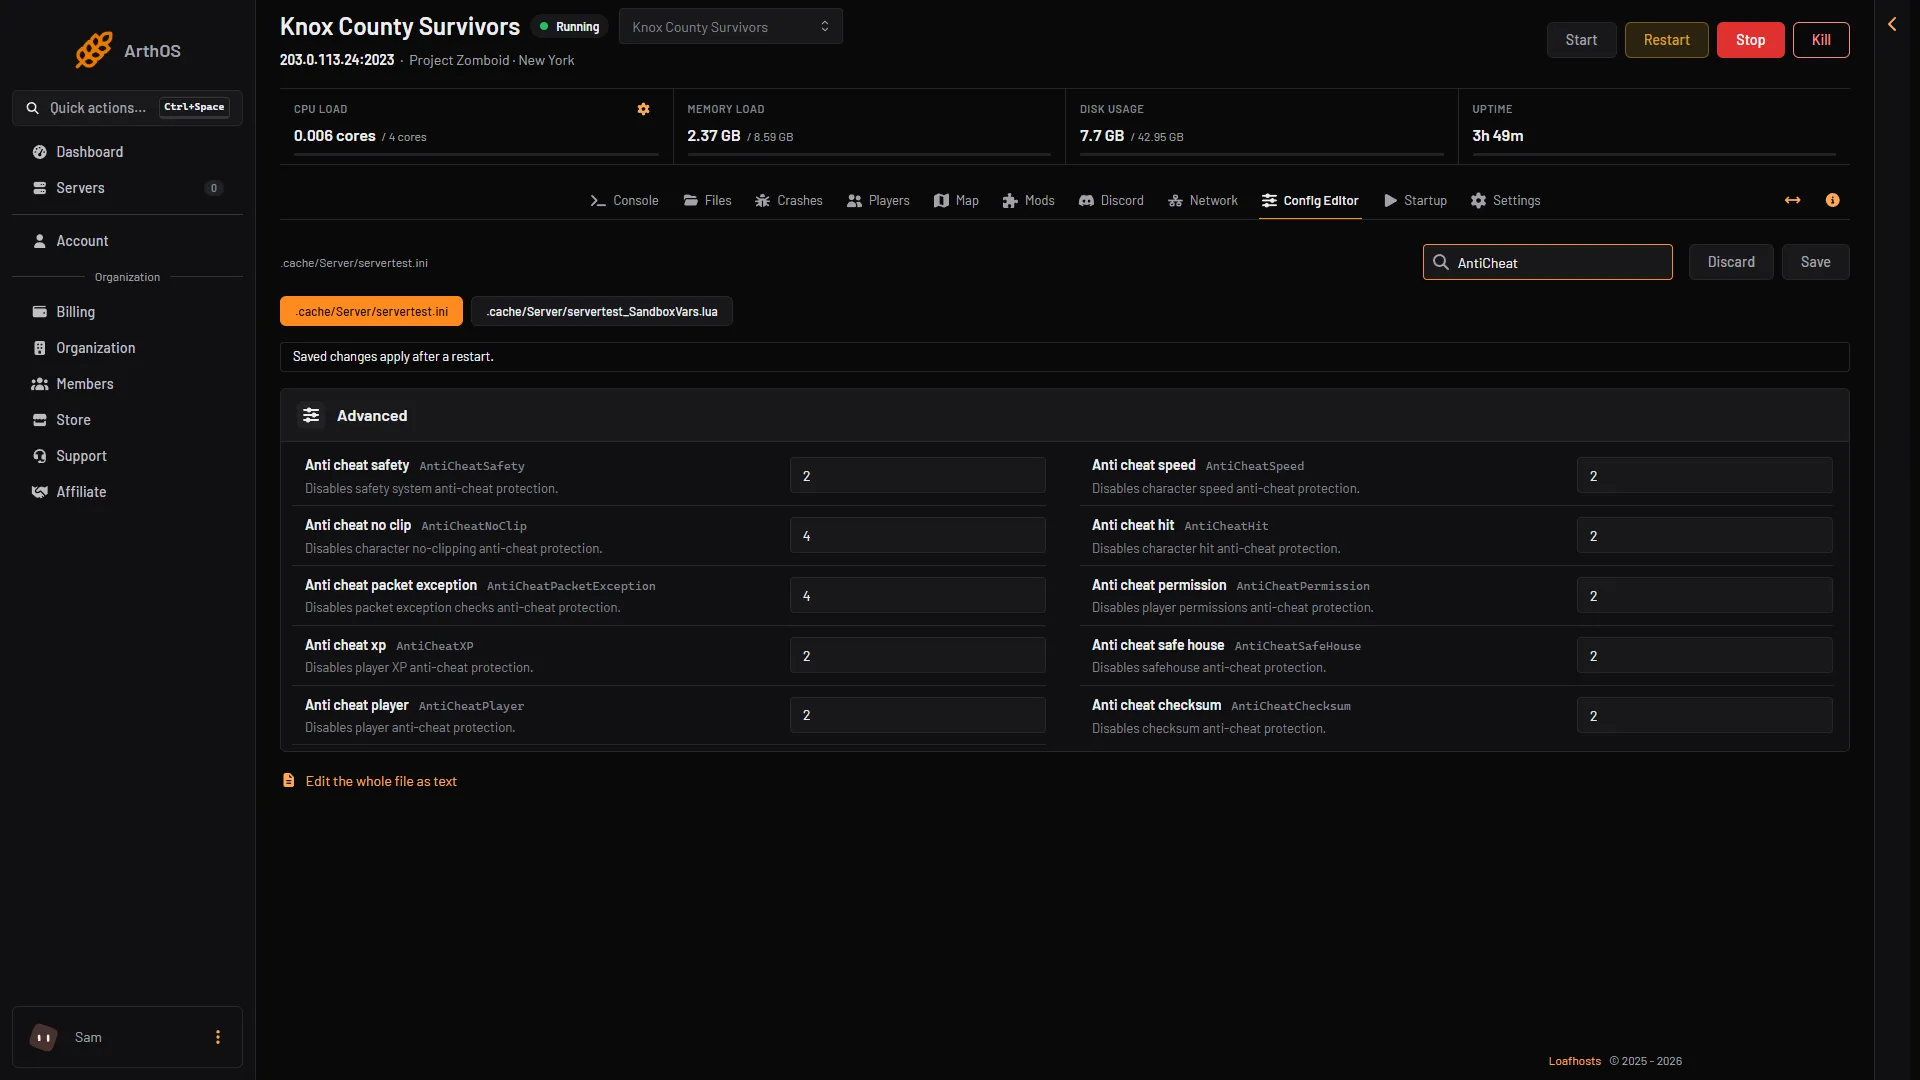Focus the AntiCheat search field
This screenshot has width=1920, height=1080.
(1547, 262)
